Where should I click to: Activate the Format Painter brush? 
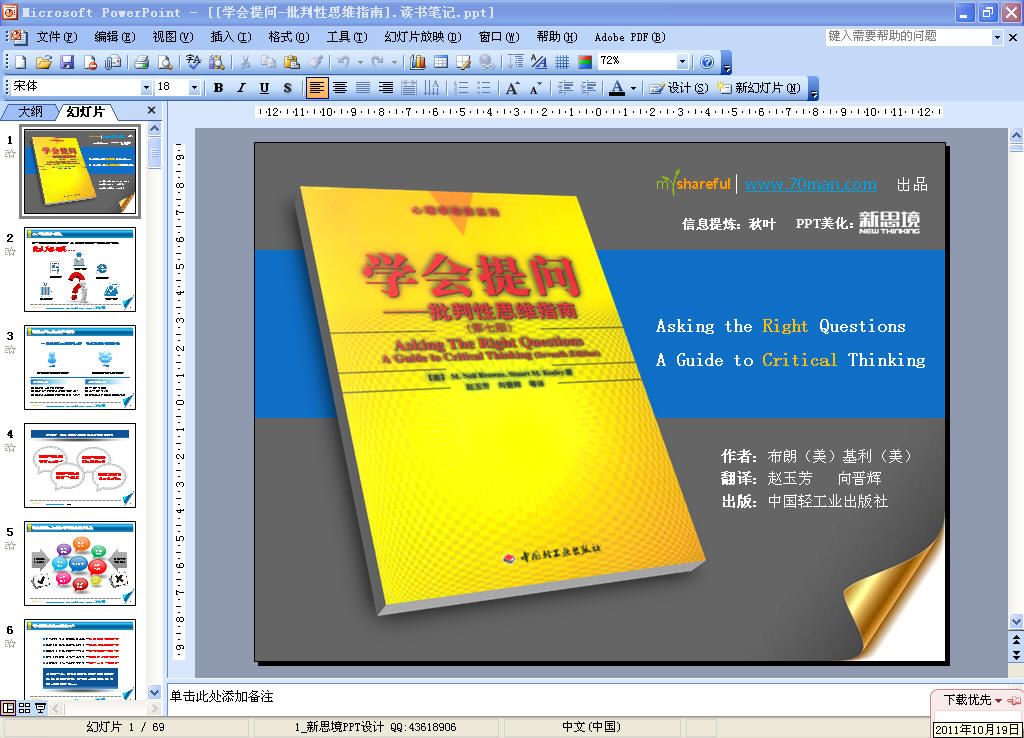tap(315, 62)
